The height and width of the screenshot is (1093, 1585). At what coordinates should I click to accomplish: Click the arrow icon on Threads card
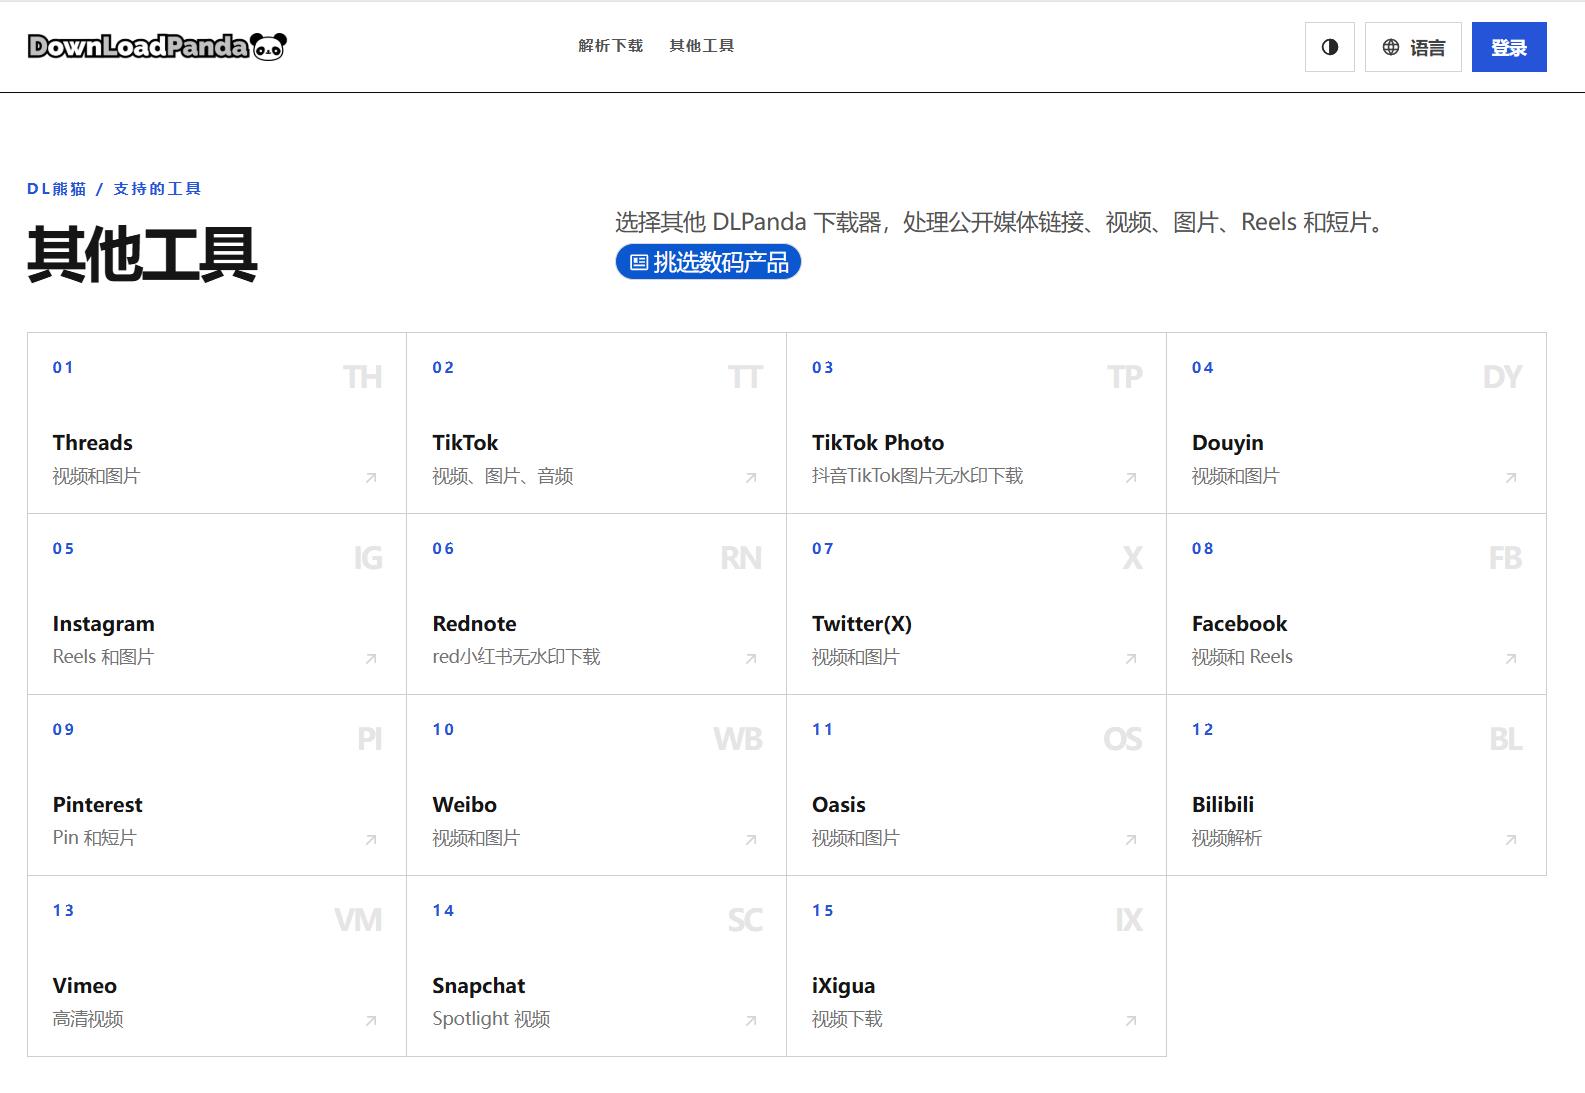click(x=371, y=478)
